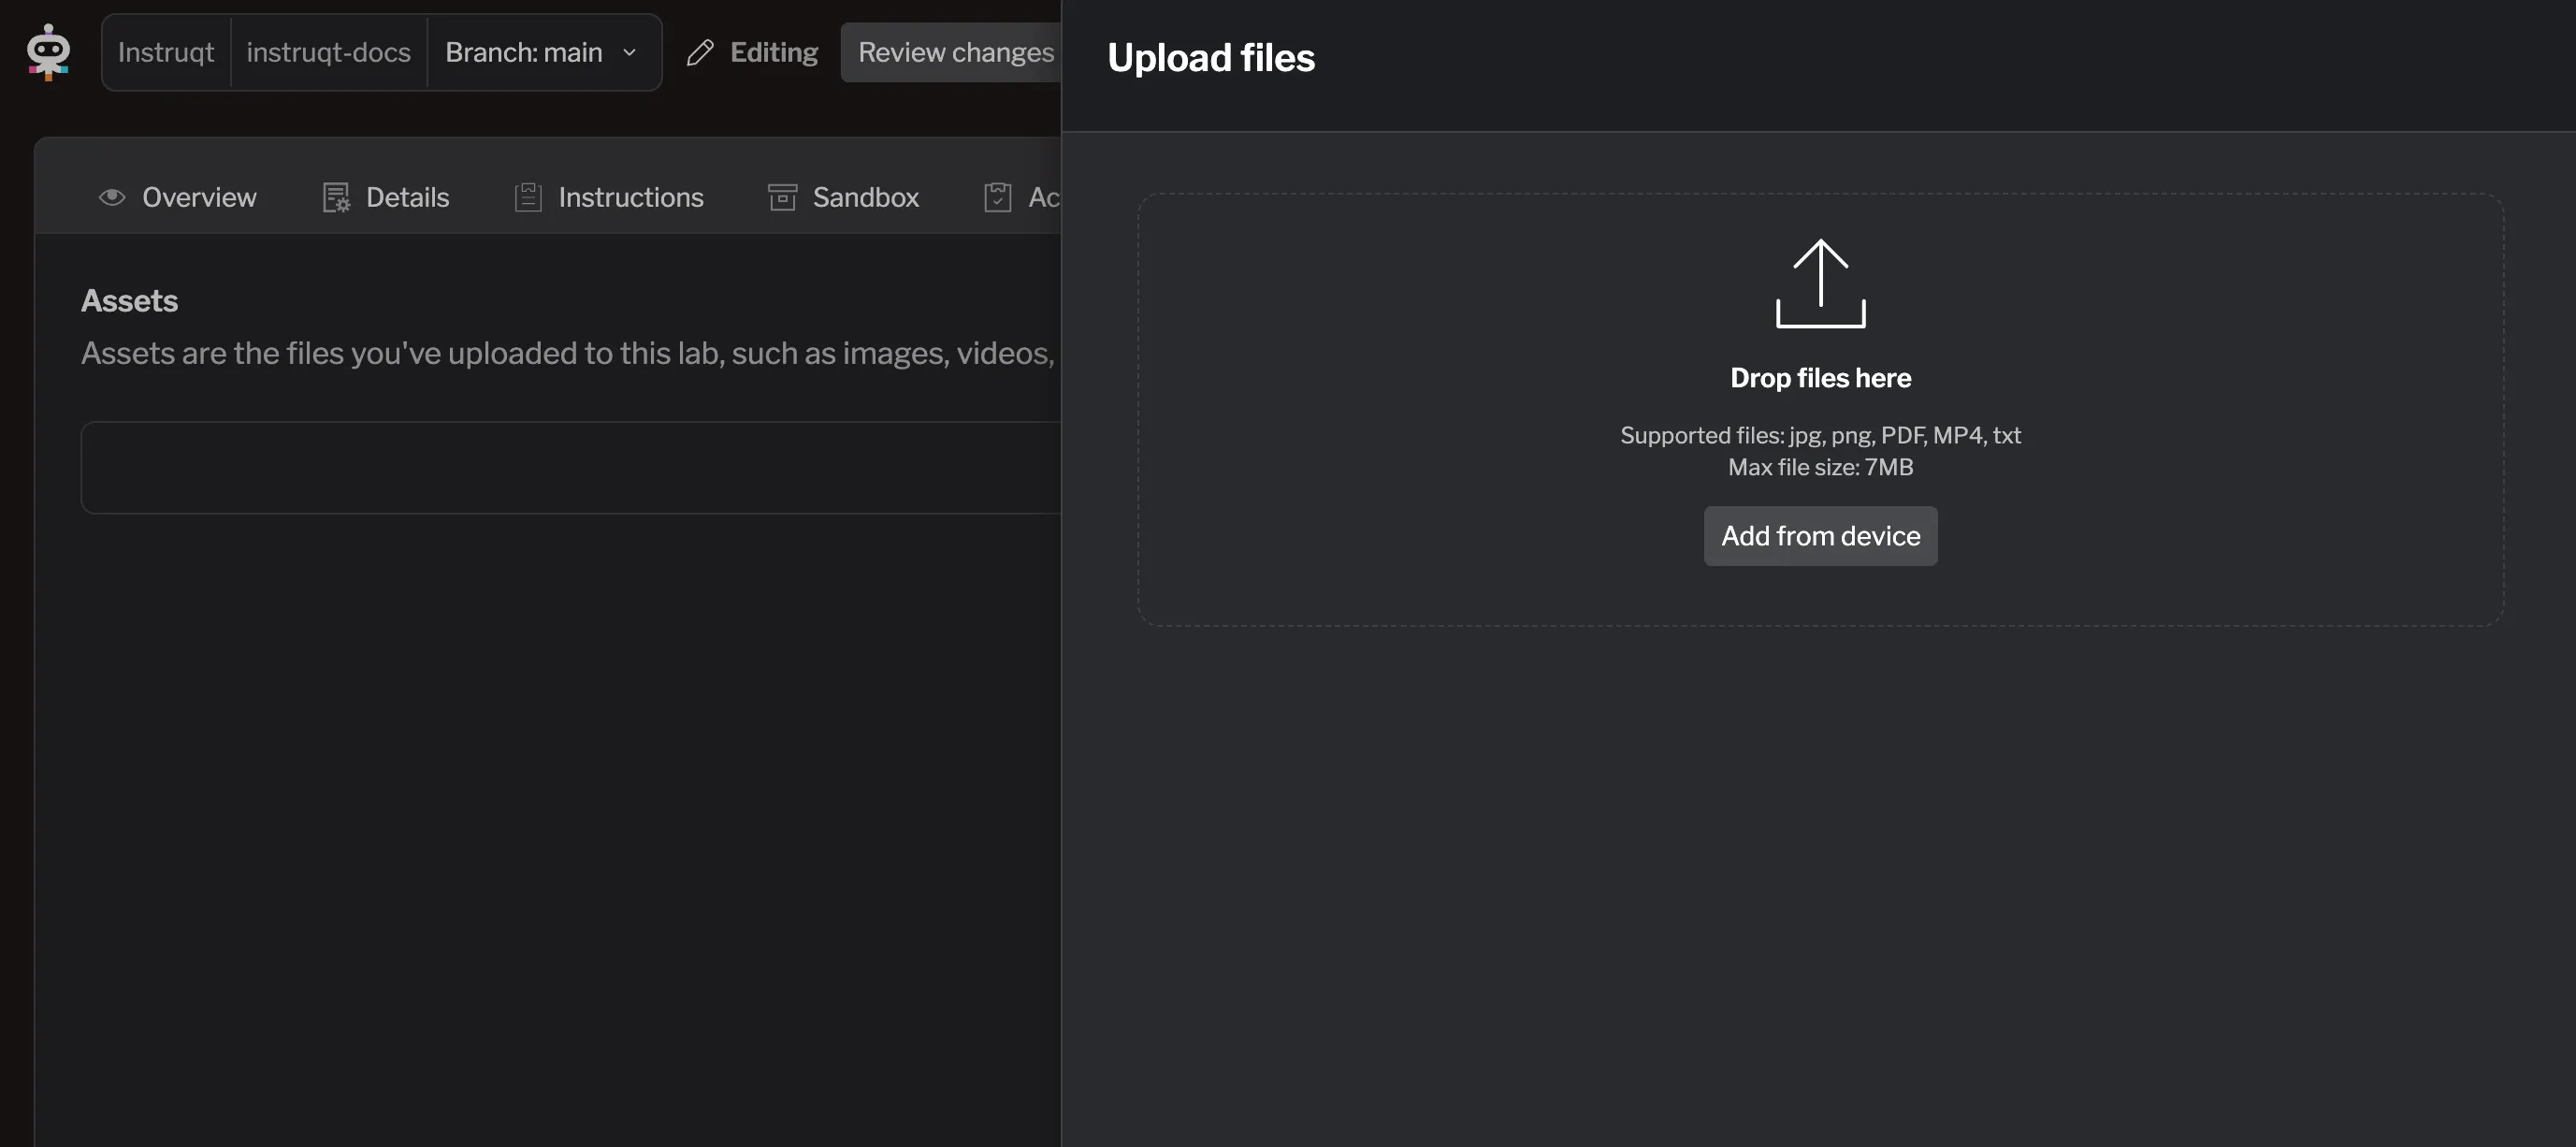Select the eye icon on the Overview tab
Screen dimensions: 2576x1147
(111, 197)
